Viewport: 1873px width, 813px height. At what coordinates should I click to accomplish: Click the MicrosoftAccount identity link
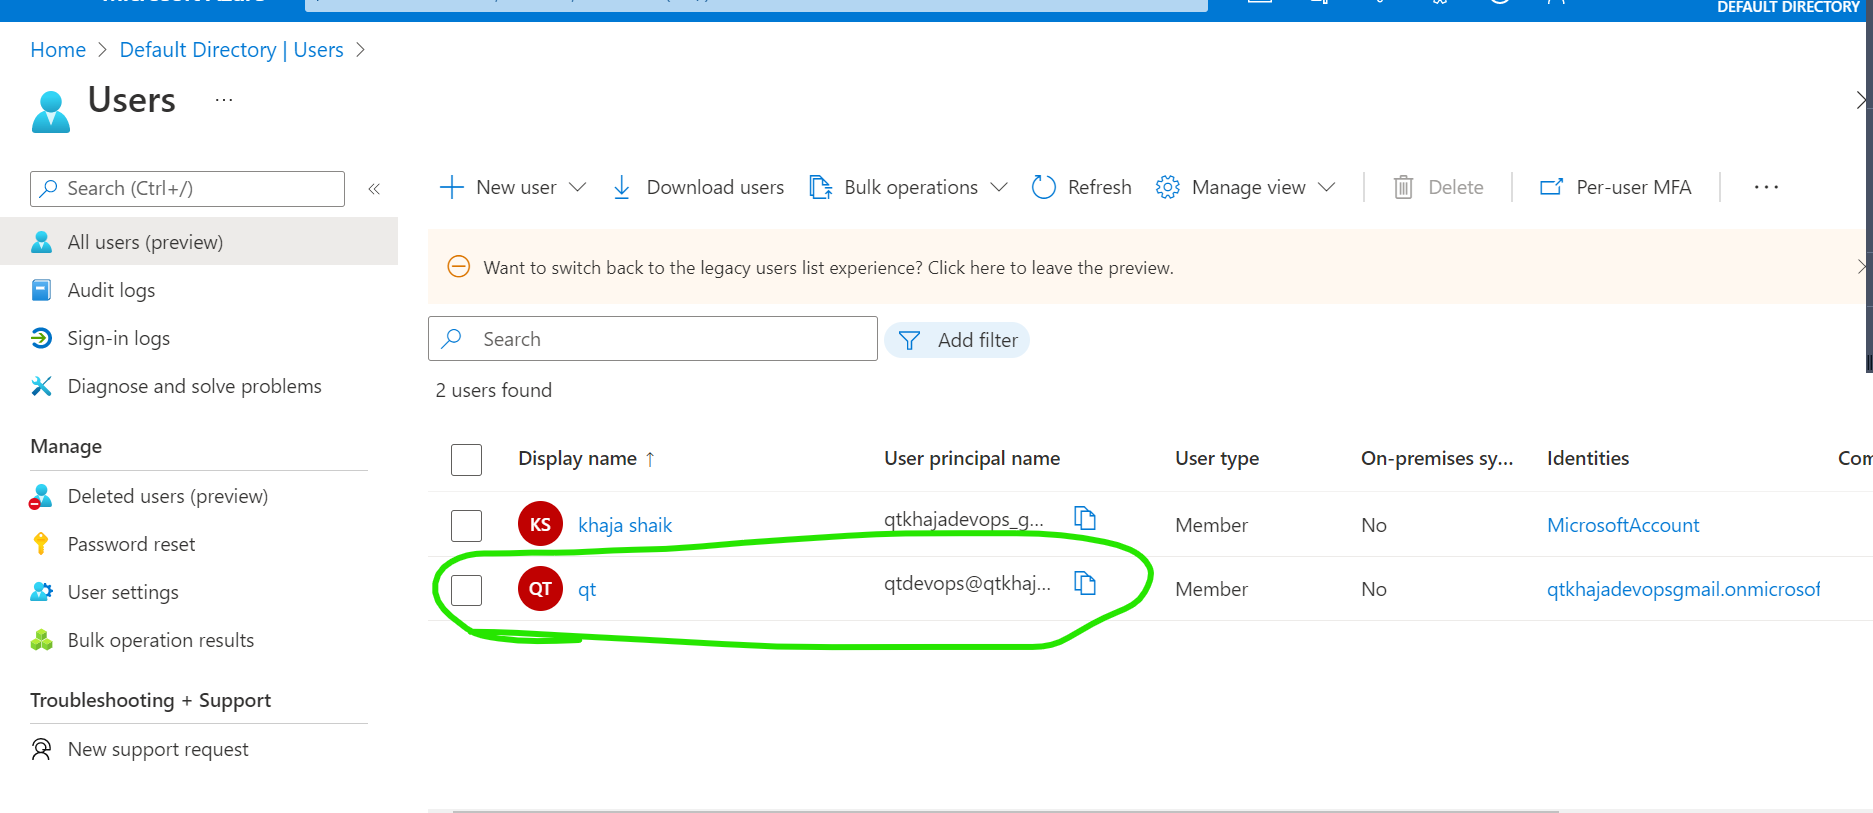1623,525
